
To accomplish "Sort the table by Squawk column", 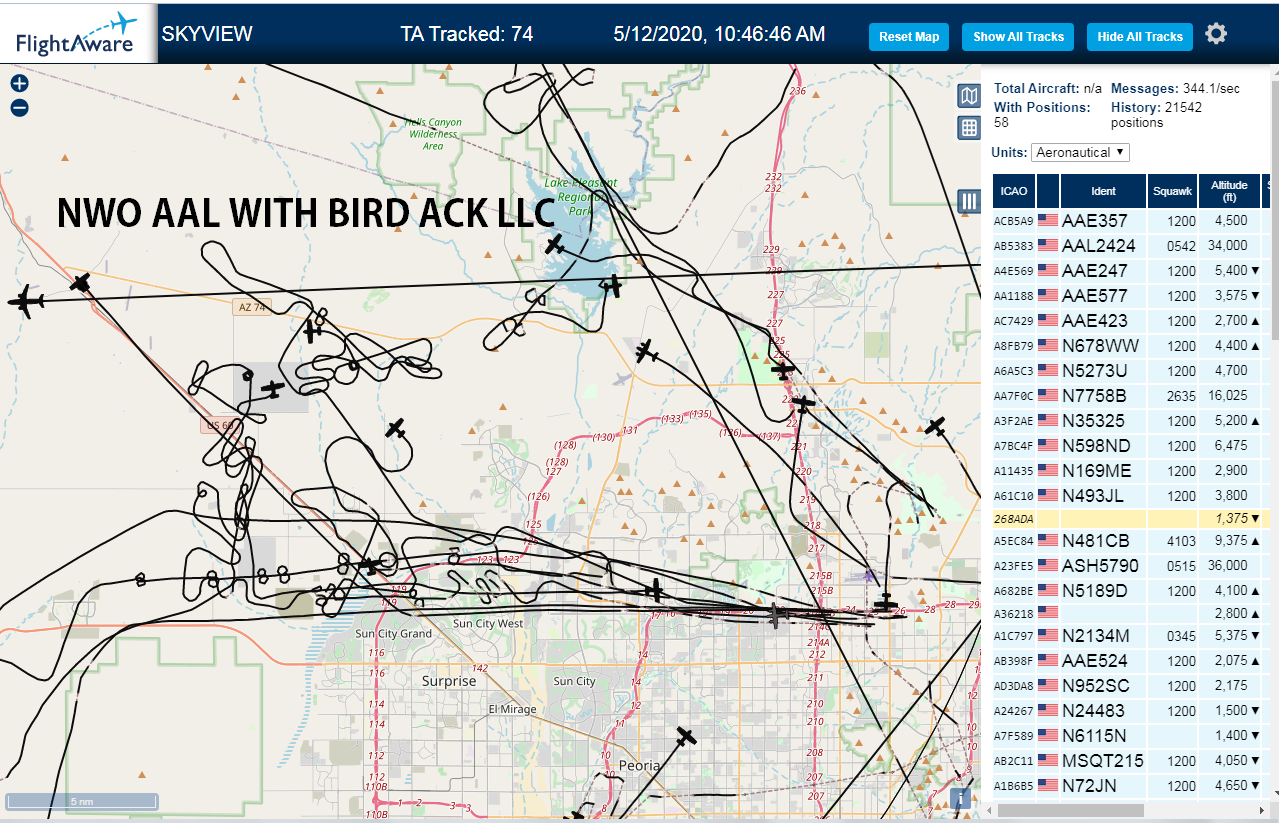I will tap(1172, 190).
